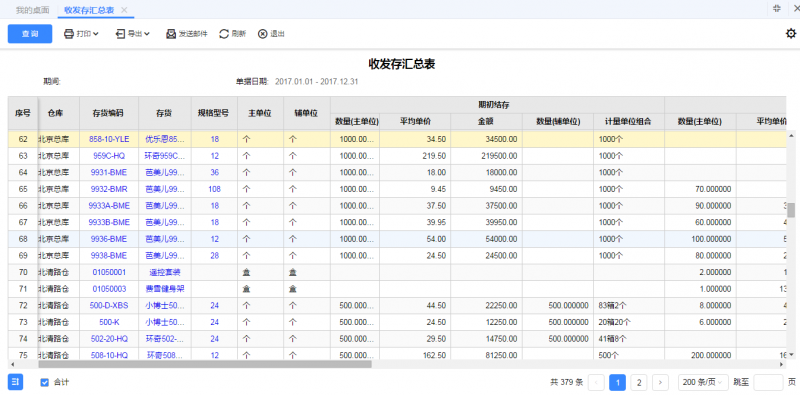This screenshot has height=395, width=800.
Task: Click the 计量单位组合 column header
Action: pos(628,121)
